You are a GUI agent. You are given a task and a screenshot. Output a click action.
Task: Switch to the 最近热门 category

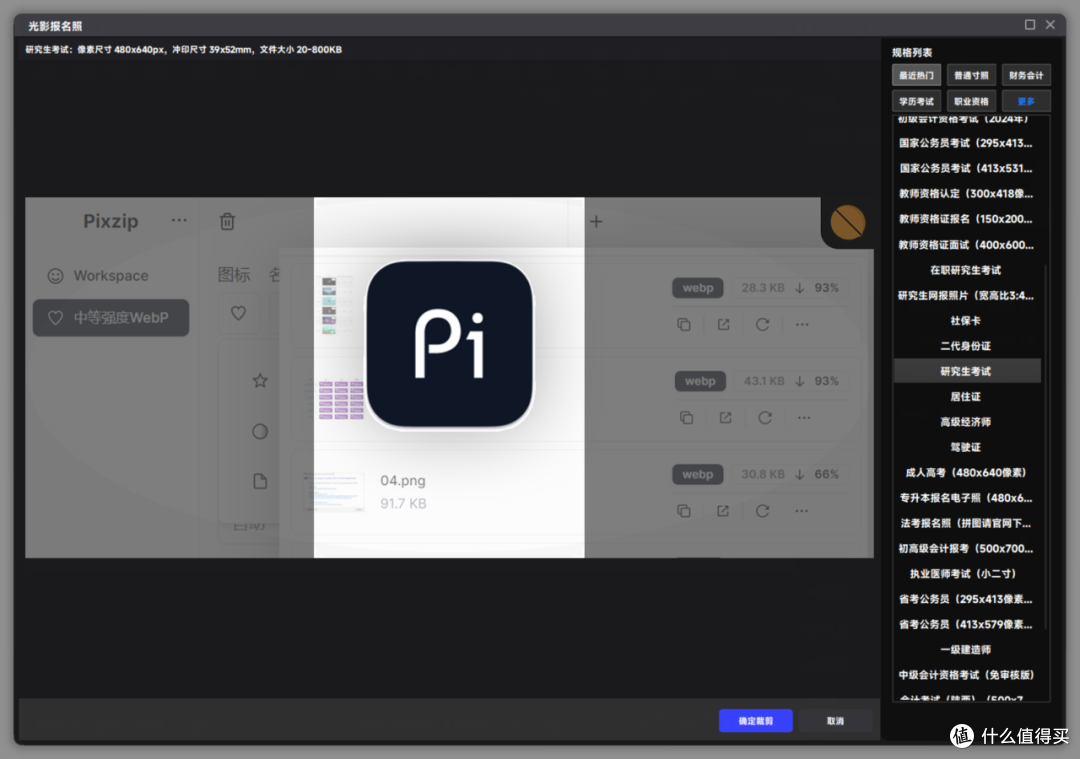point(916,75)
